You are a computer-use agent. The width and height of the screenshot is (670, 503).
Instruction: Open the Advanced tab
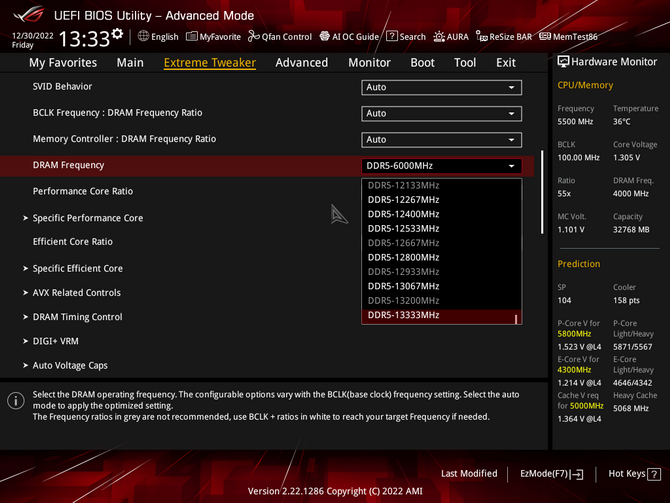click(302, 62)
